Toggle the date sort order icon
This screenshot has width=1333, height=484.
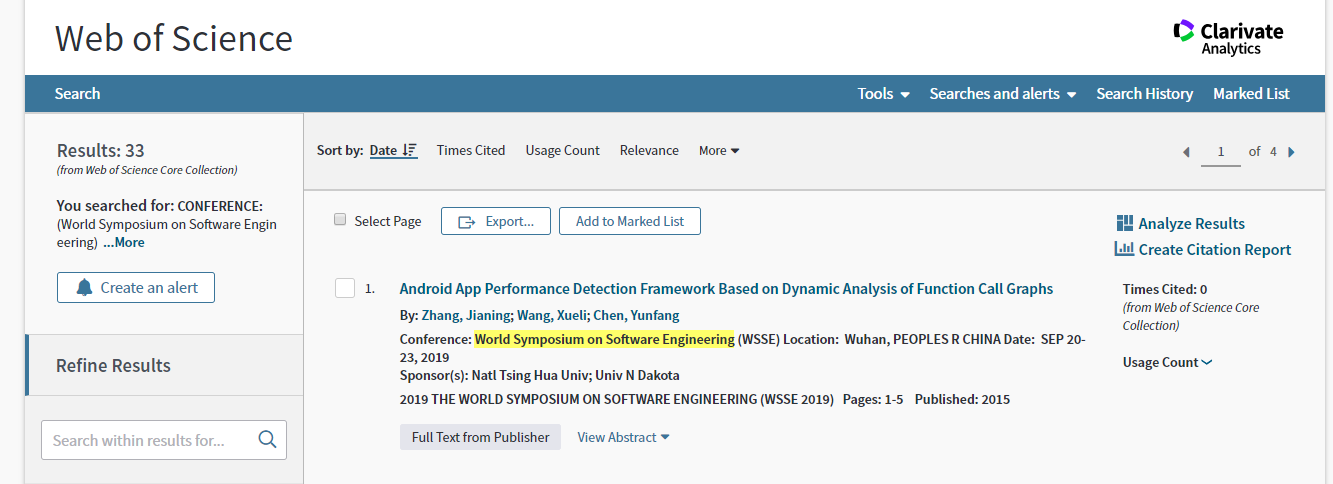click(409, 150)
